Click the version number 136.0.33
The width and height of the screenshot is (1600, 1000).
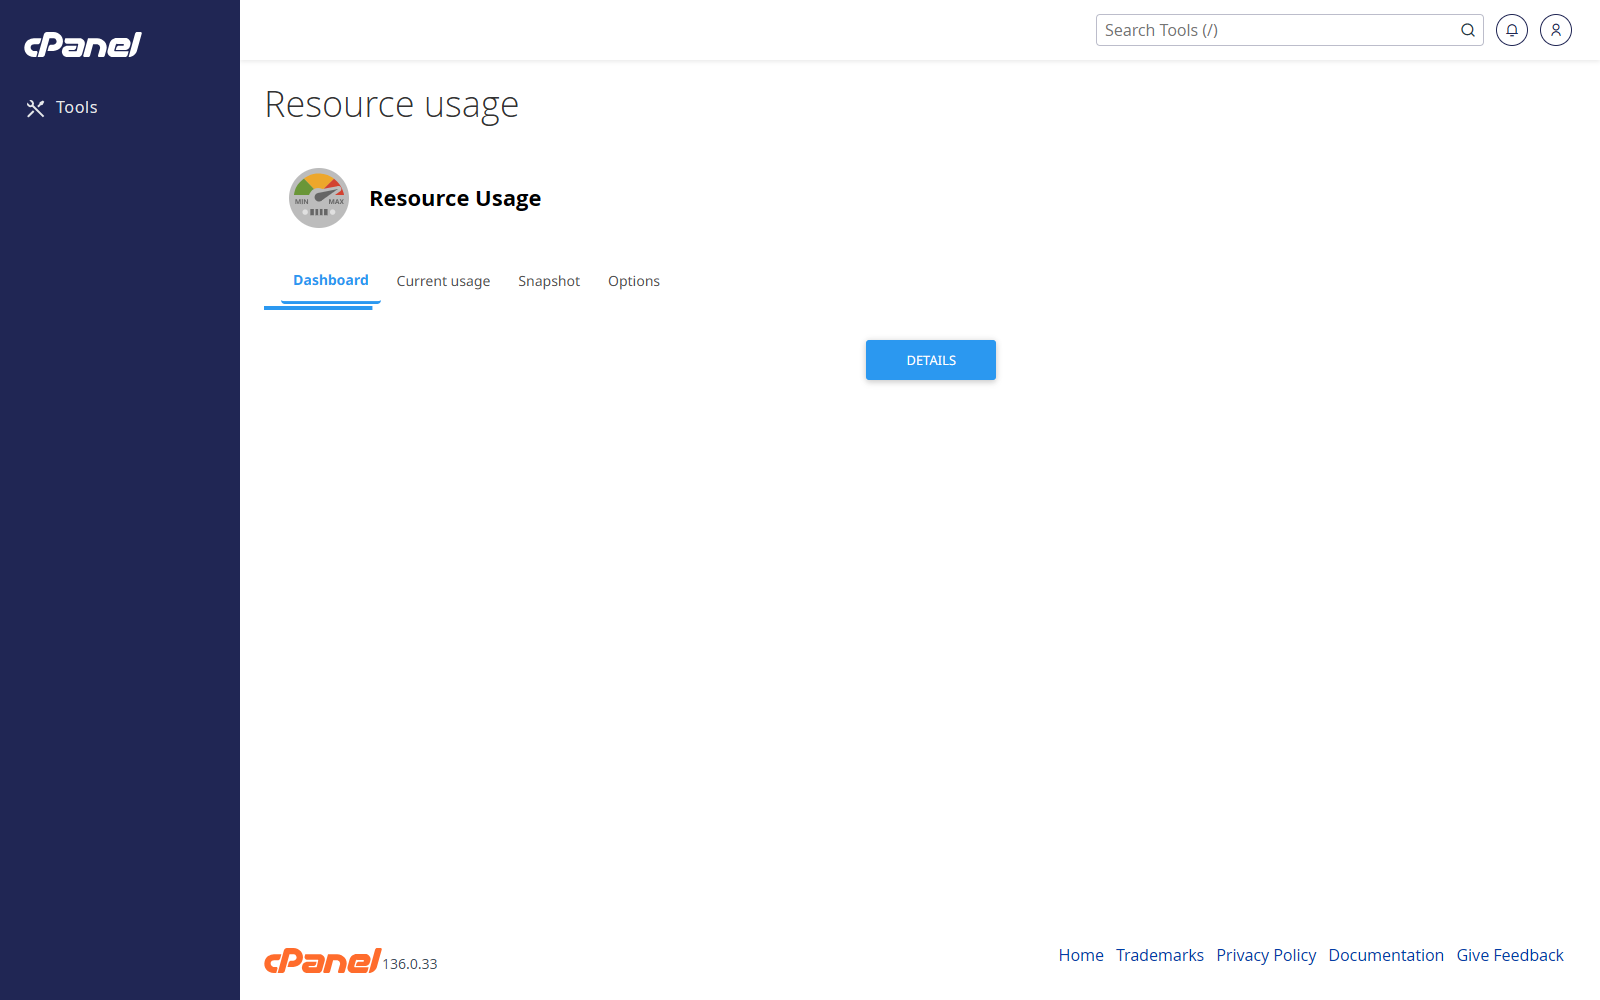(410, 964)
